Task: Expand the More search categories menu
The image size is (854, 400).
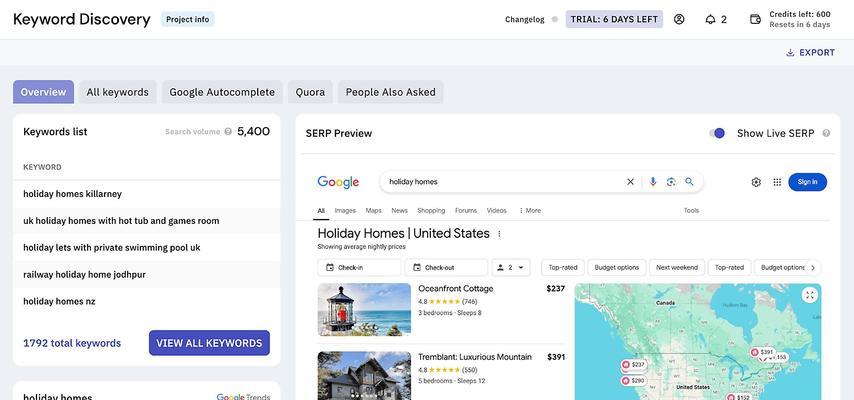Action: click(x=530, y=210)
